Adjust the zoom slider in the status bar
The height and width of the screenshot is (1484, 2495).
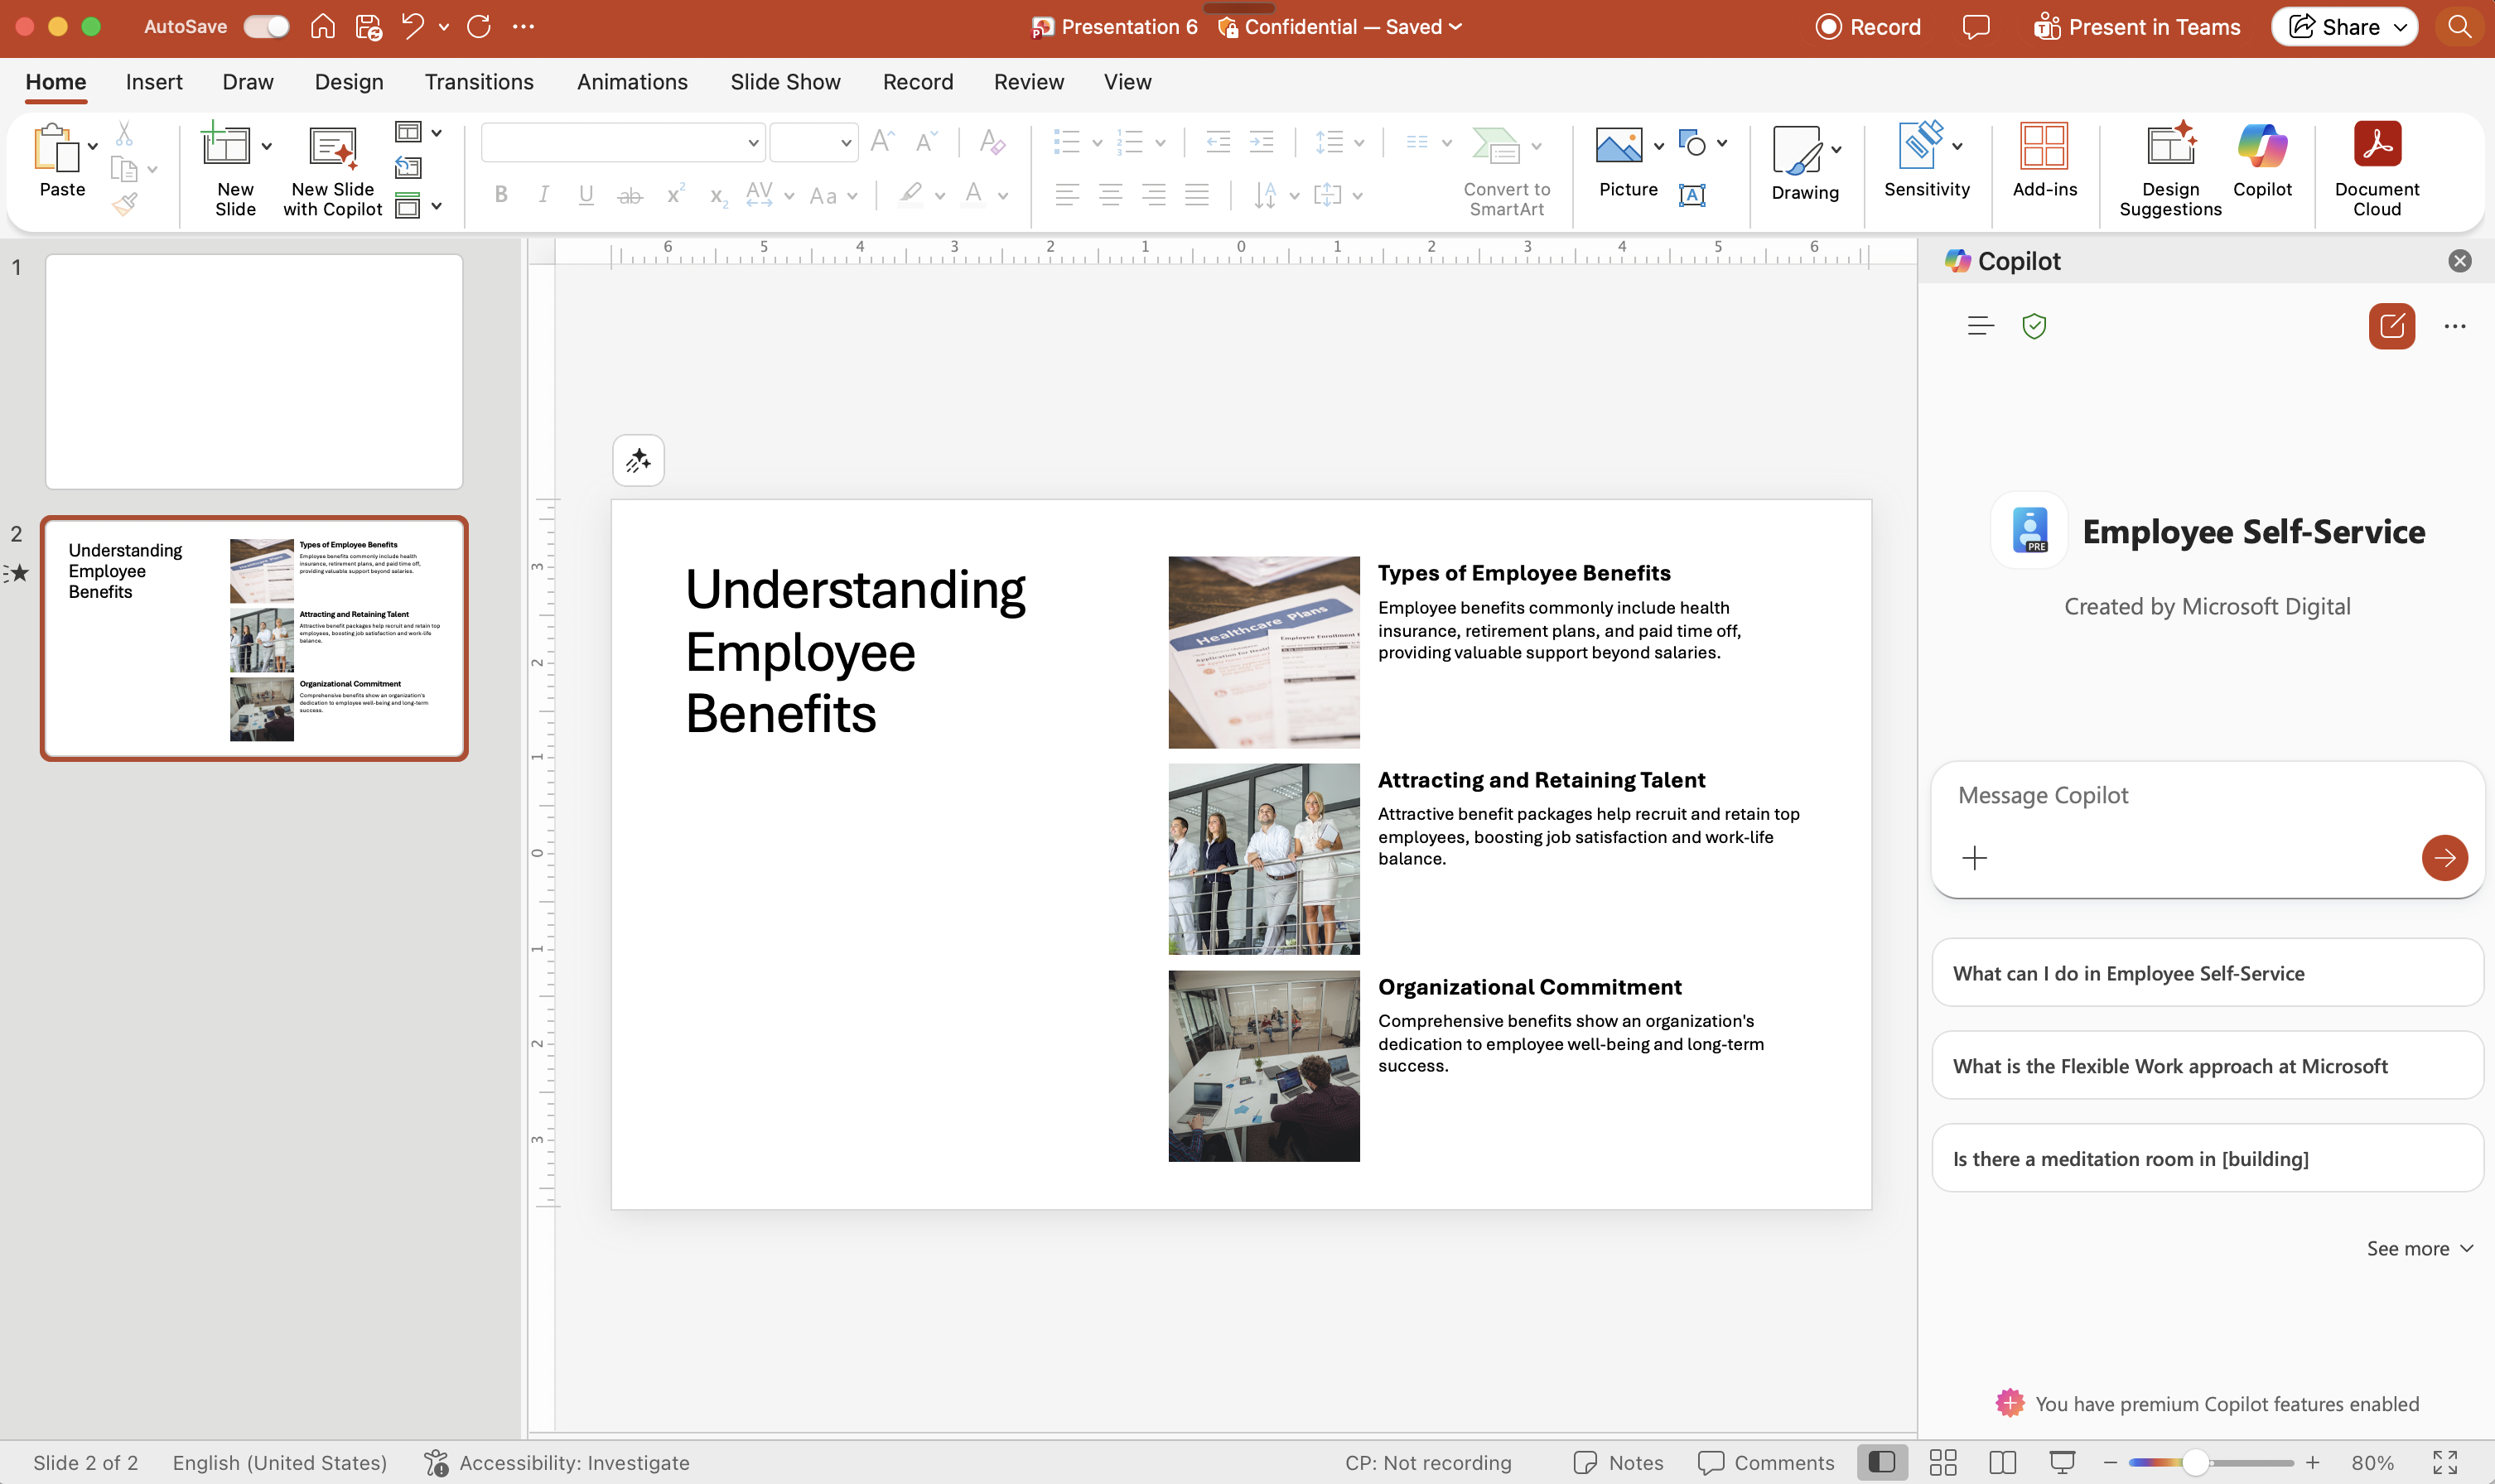pos(2194,1462)
